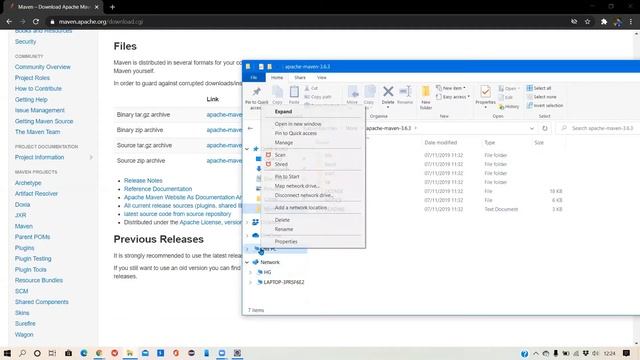Viewport: 640px width, 360px height.
Task: Open the Release Notes link
Action: point(143,180)
